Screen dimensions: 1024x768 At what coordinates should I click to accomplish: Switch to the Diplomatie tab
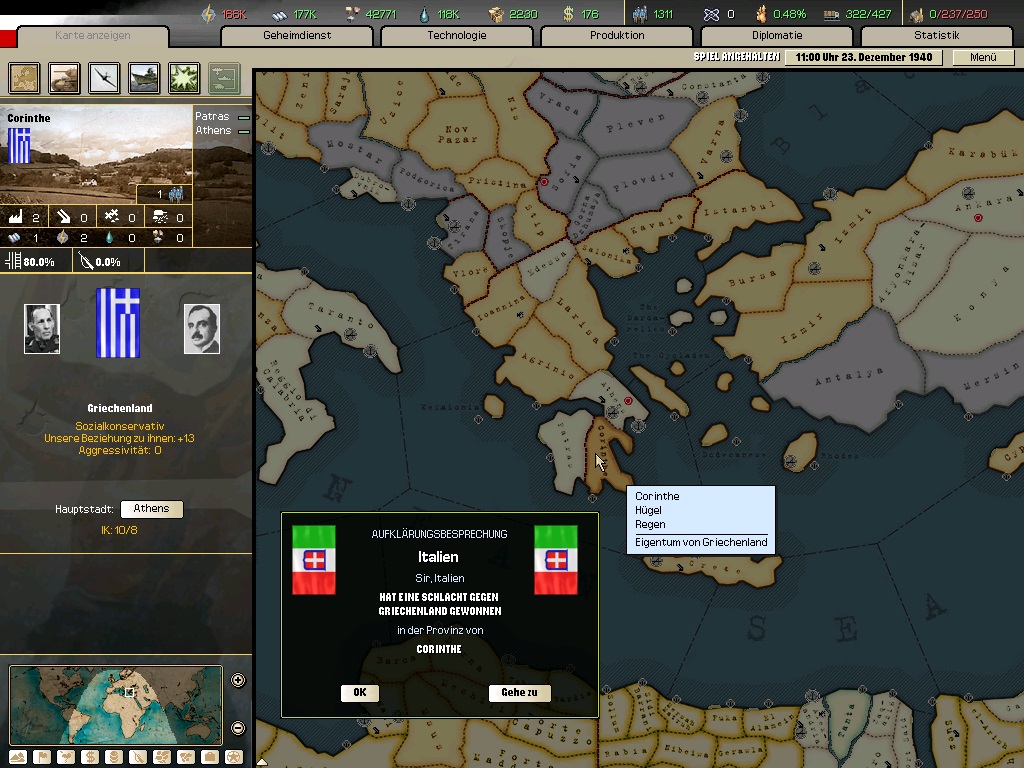(x=776, y=36)
